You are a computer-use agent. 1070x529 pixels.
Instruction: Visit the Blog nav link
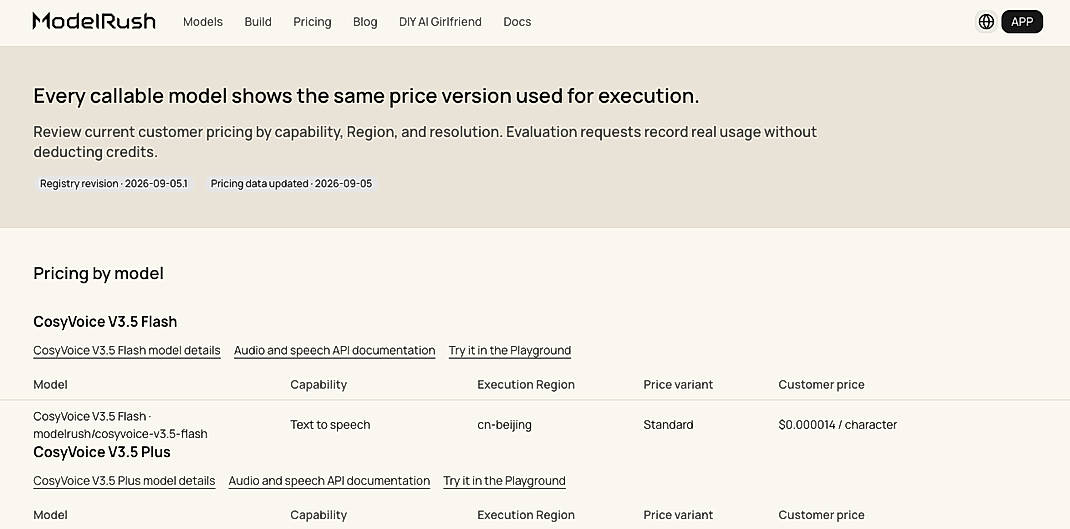point(365,22)
